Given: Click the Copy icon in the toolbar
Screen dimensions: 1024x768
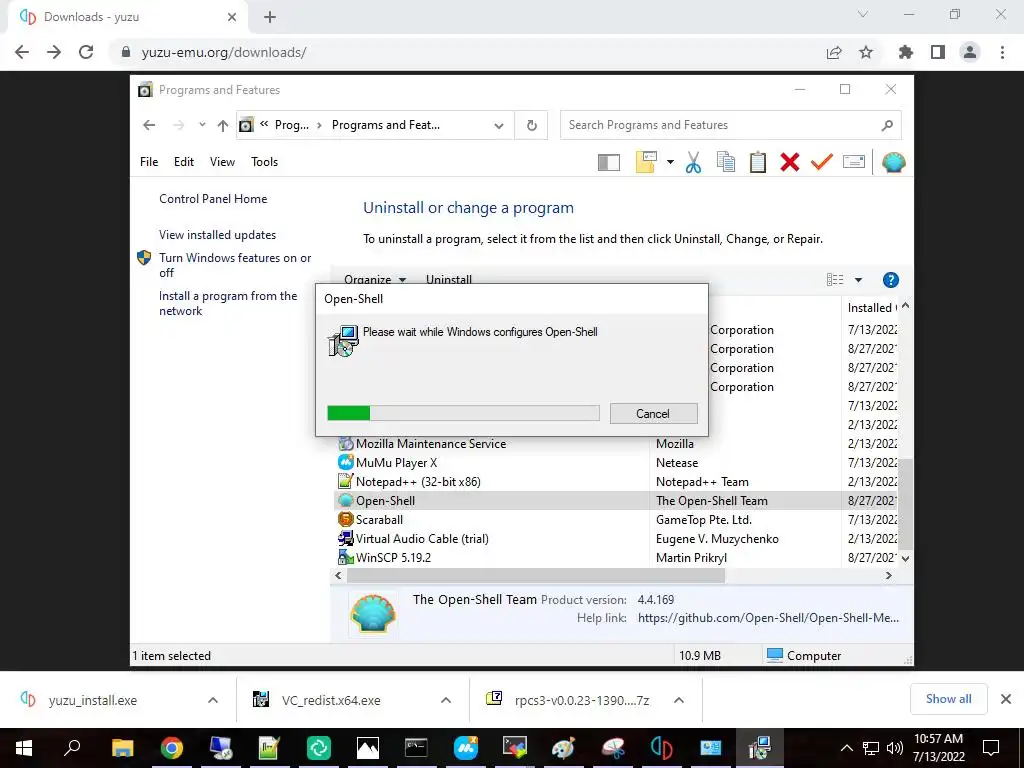Looking at the screenshot, I should (x=726, y=162).
